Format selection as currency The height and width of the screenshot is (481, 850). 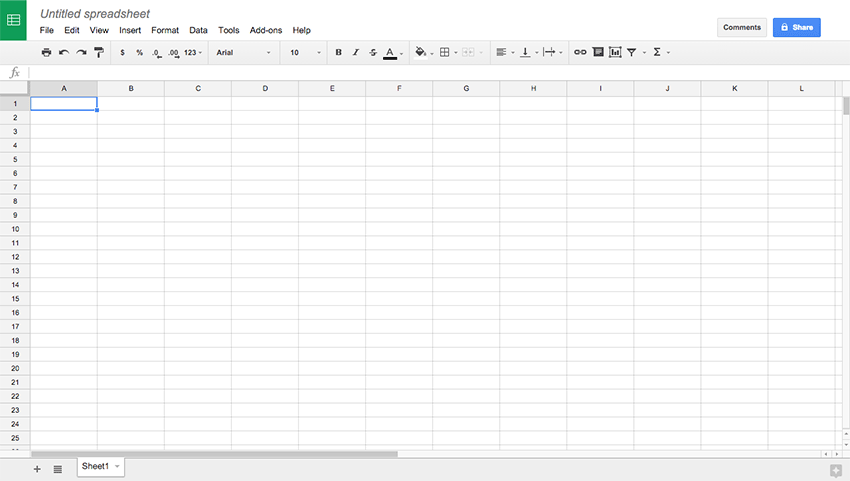(x=123, y=53)
